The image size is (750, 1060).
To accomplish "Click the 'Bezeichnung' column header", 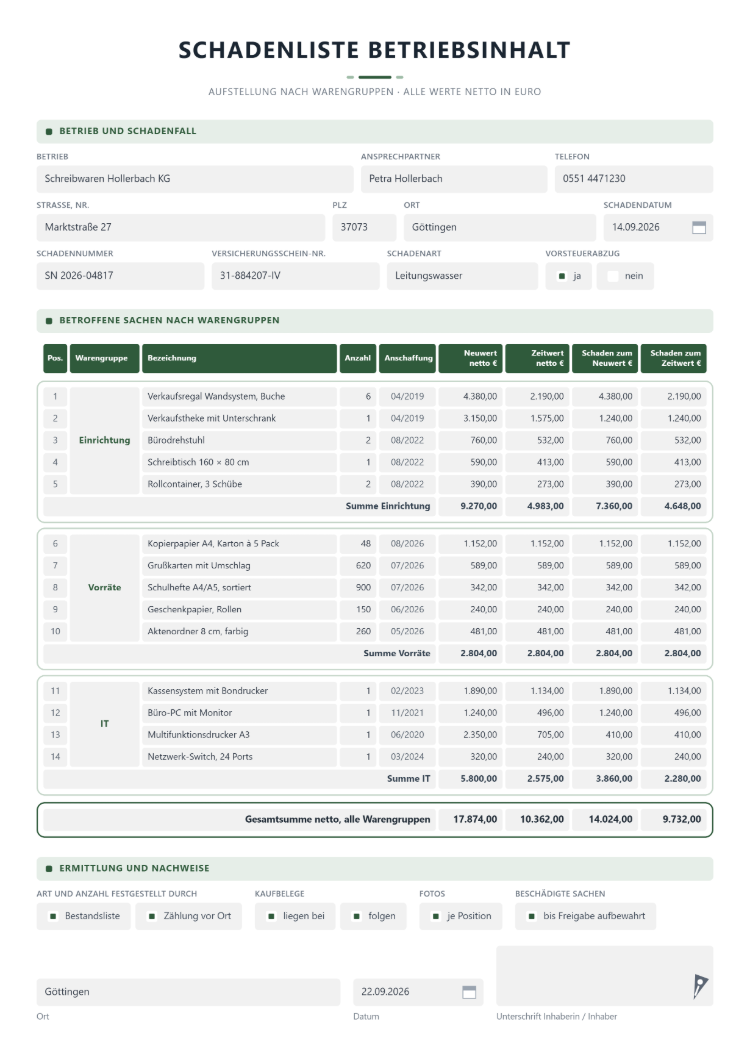I will coord(239,358).
